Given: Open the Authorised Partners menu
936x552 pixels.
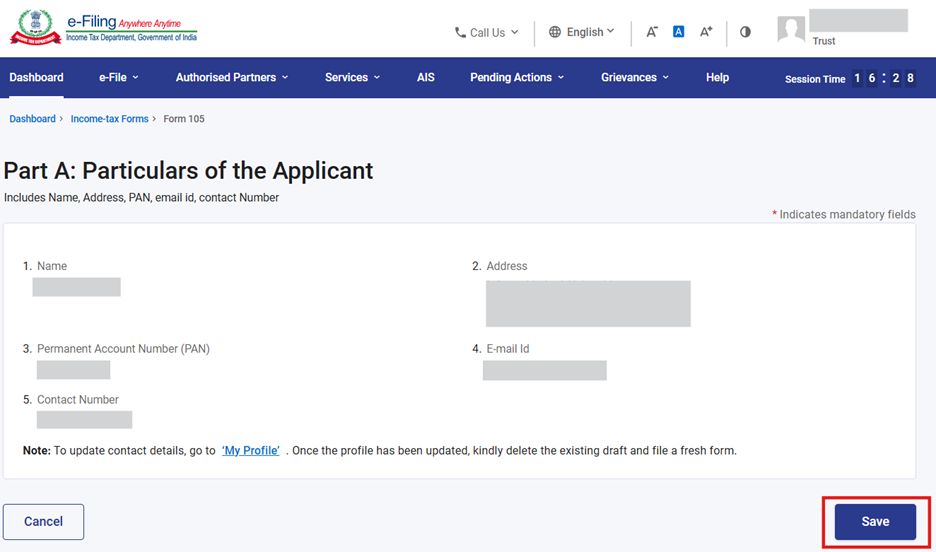Looking at the screenshot, I should click(x=232, y=77).
